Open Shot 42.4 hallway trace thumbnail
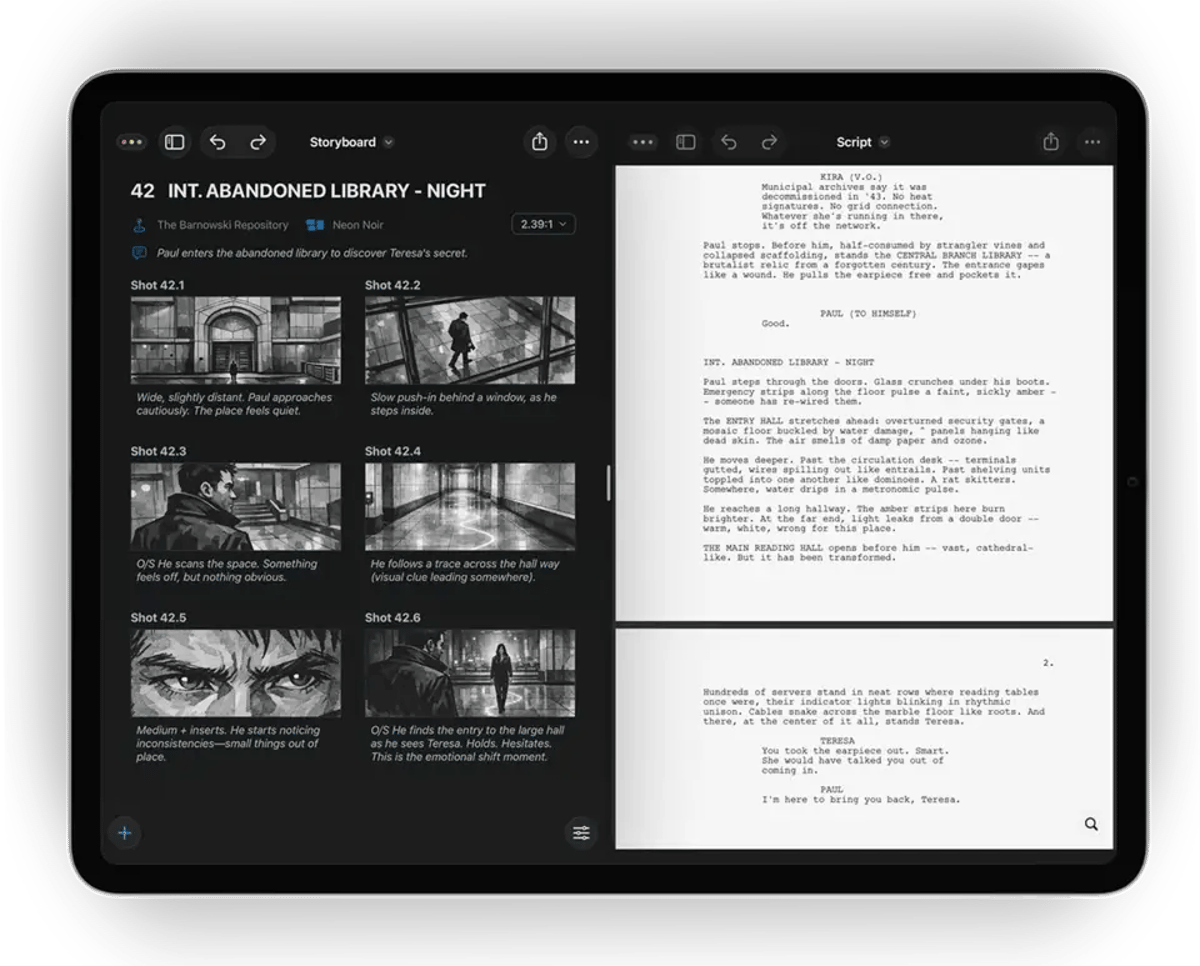 (x=470, y=506)
